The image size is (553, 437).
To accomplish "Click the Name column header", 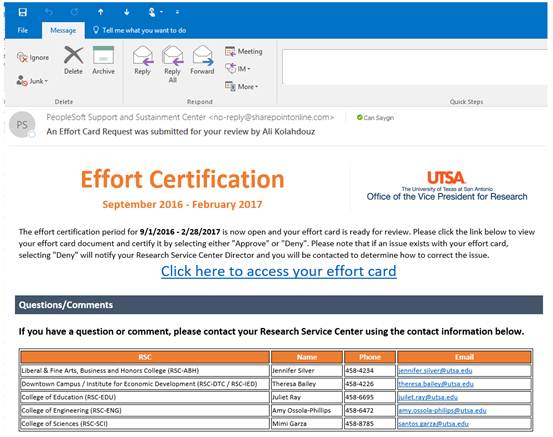I will [307, 357].
